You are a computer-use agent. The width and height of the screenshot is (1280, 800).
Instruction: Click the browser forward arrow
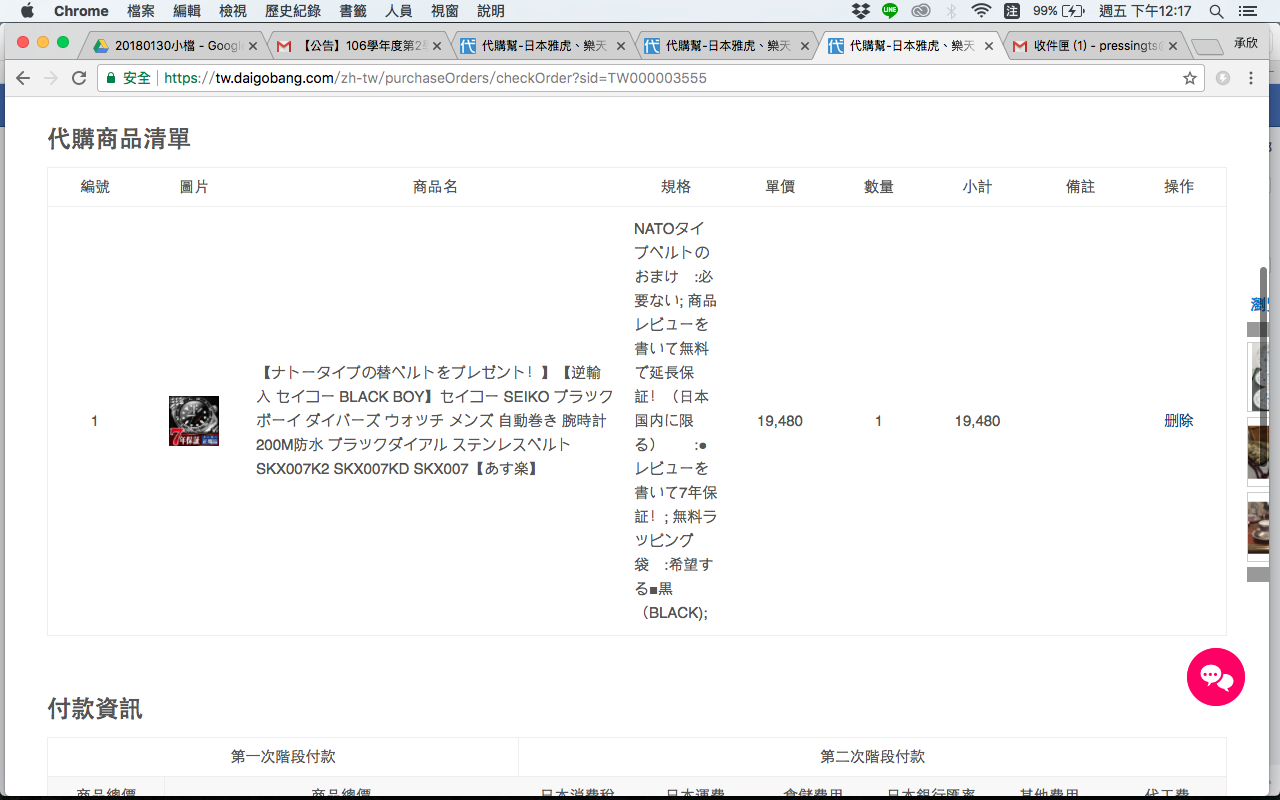point(51,78)
